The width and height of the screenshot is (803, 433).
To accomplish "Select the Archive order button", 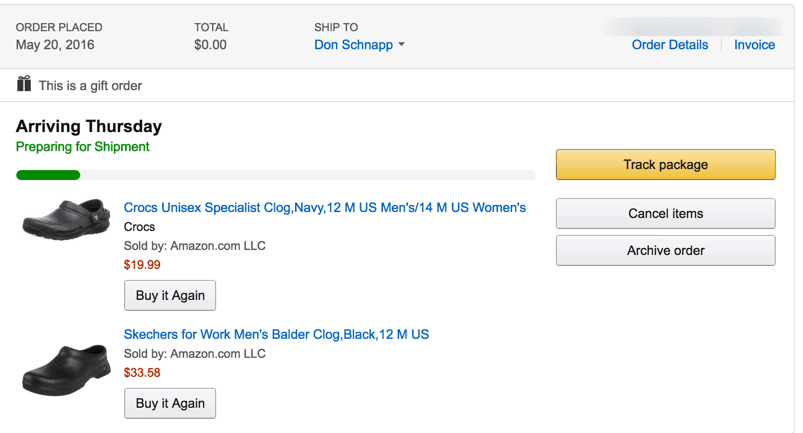I will 665,250.
